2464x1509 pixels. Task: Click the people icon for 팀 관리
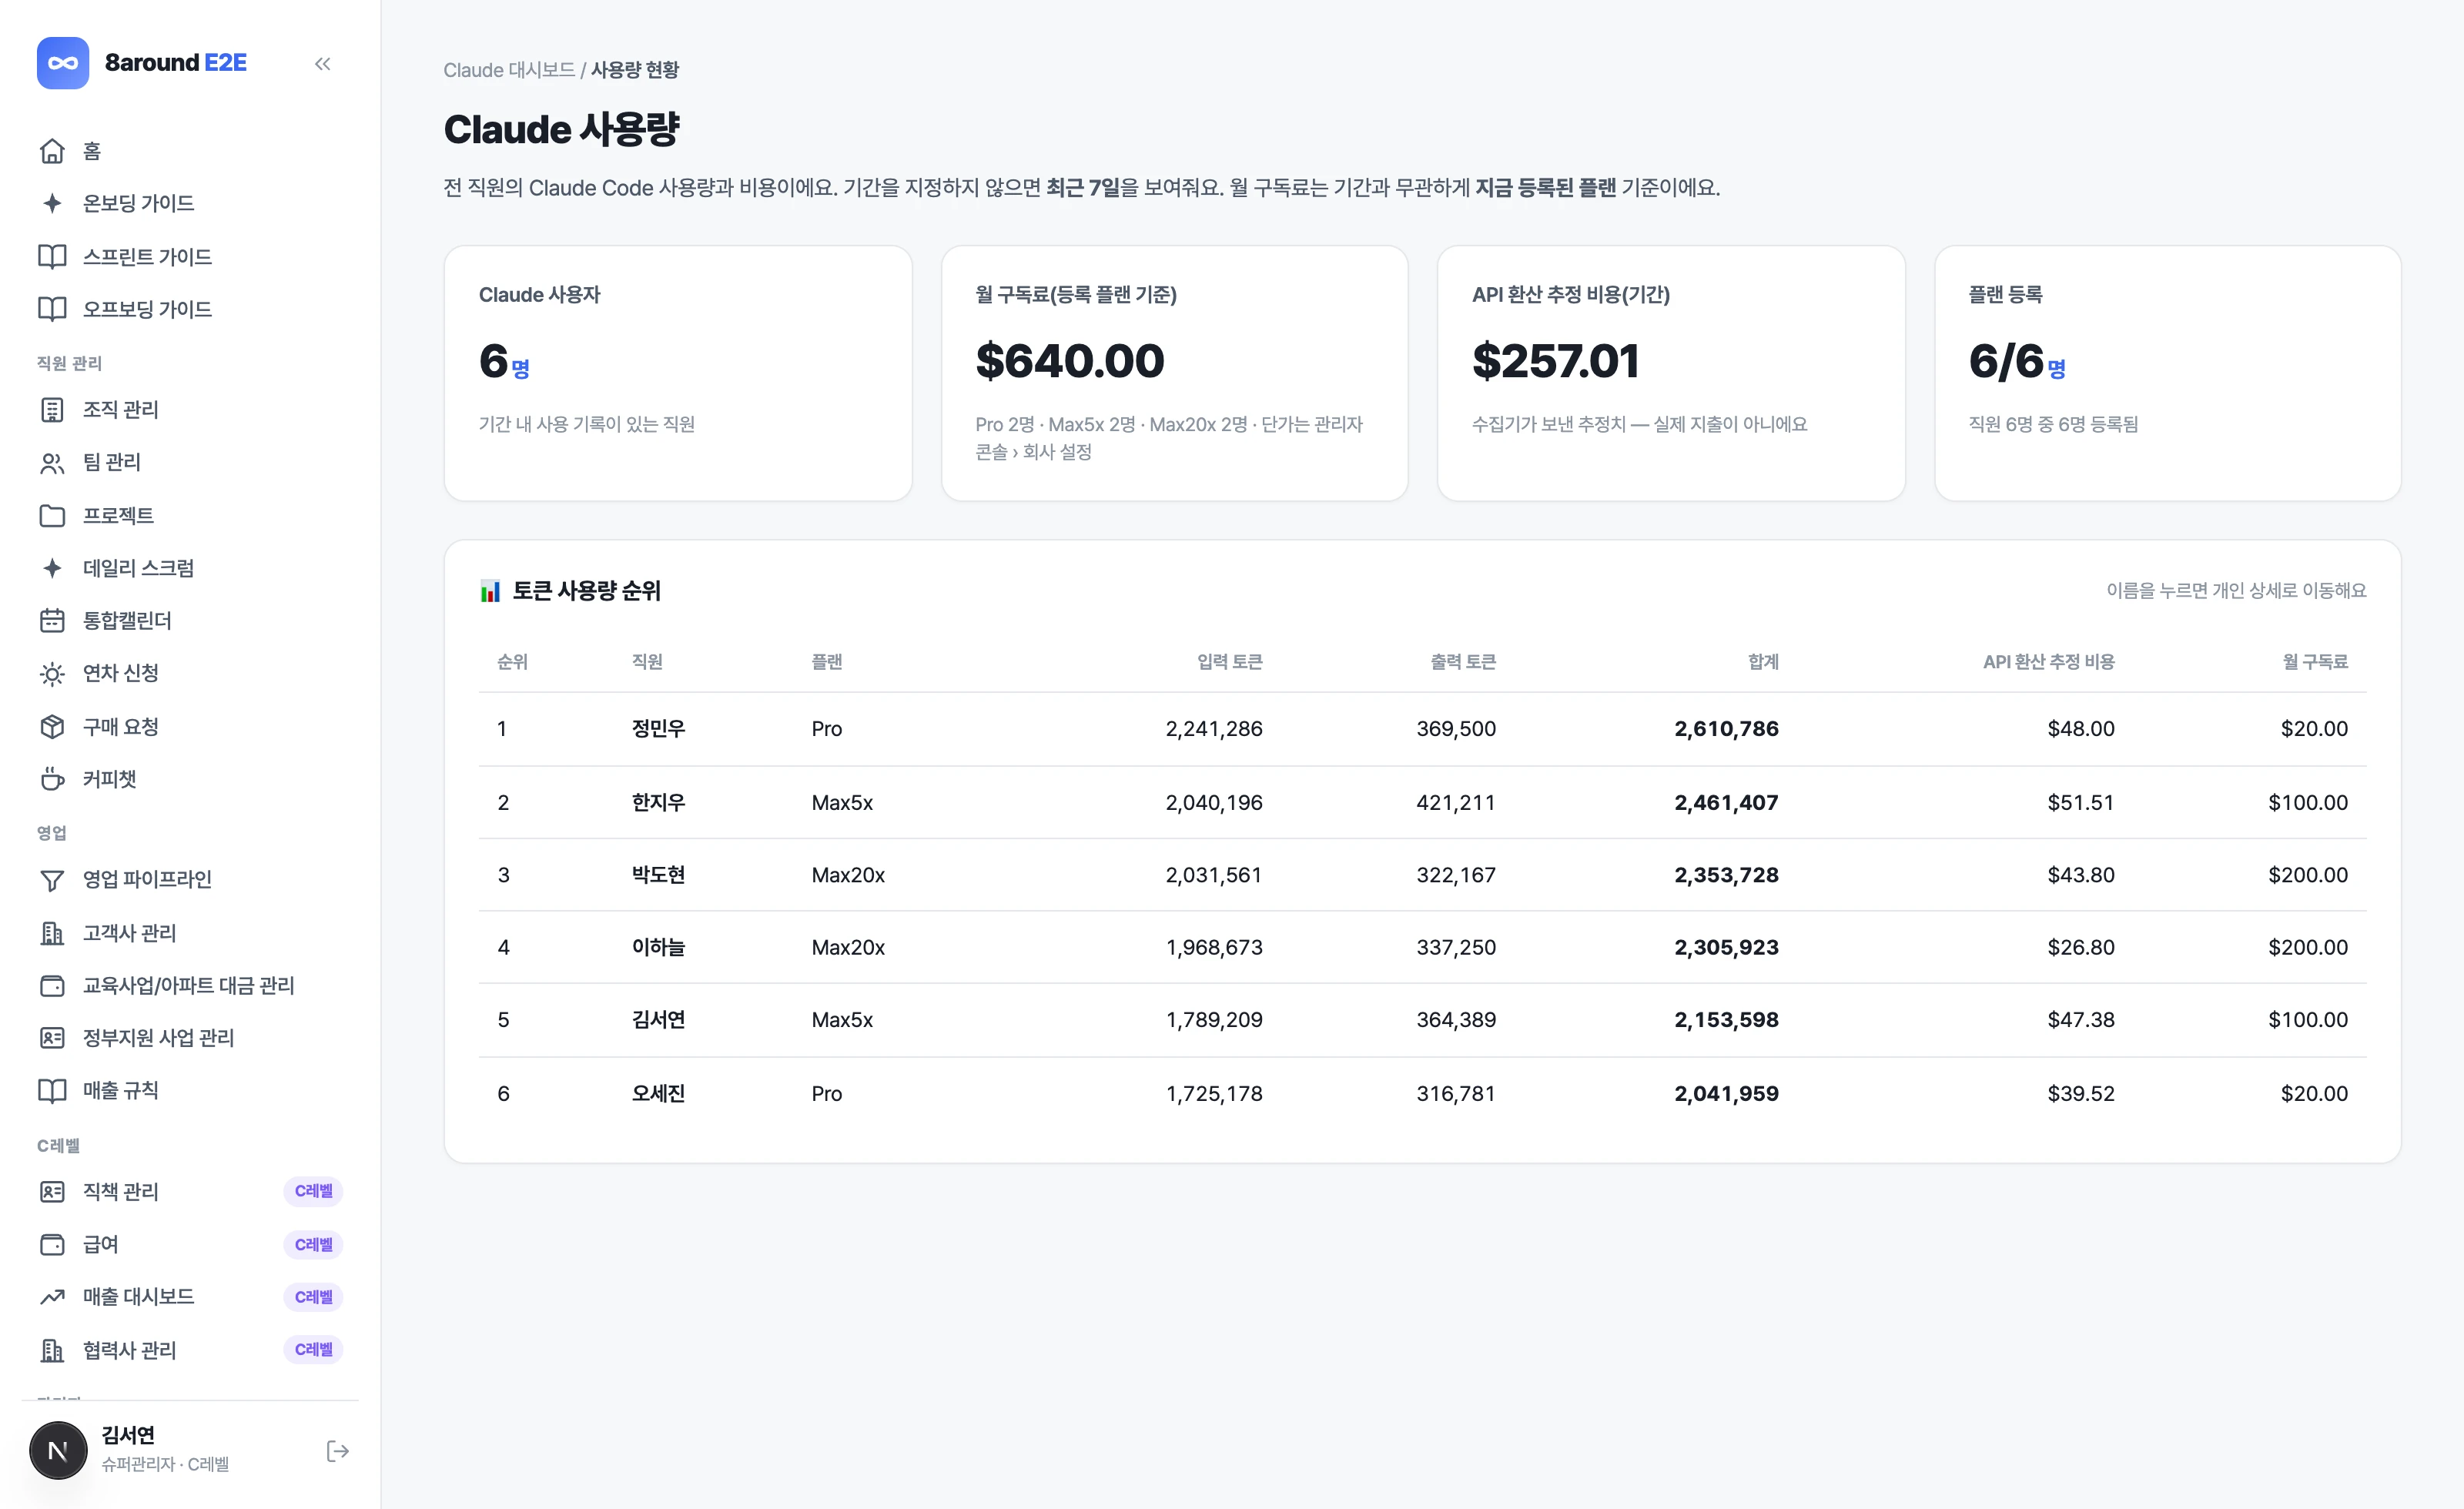(x=52, y=463)
